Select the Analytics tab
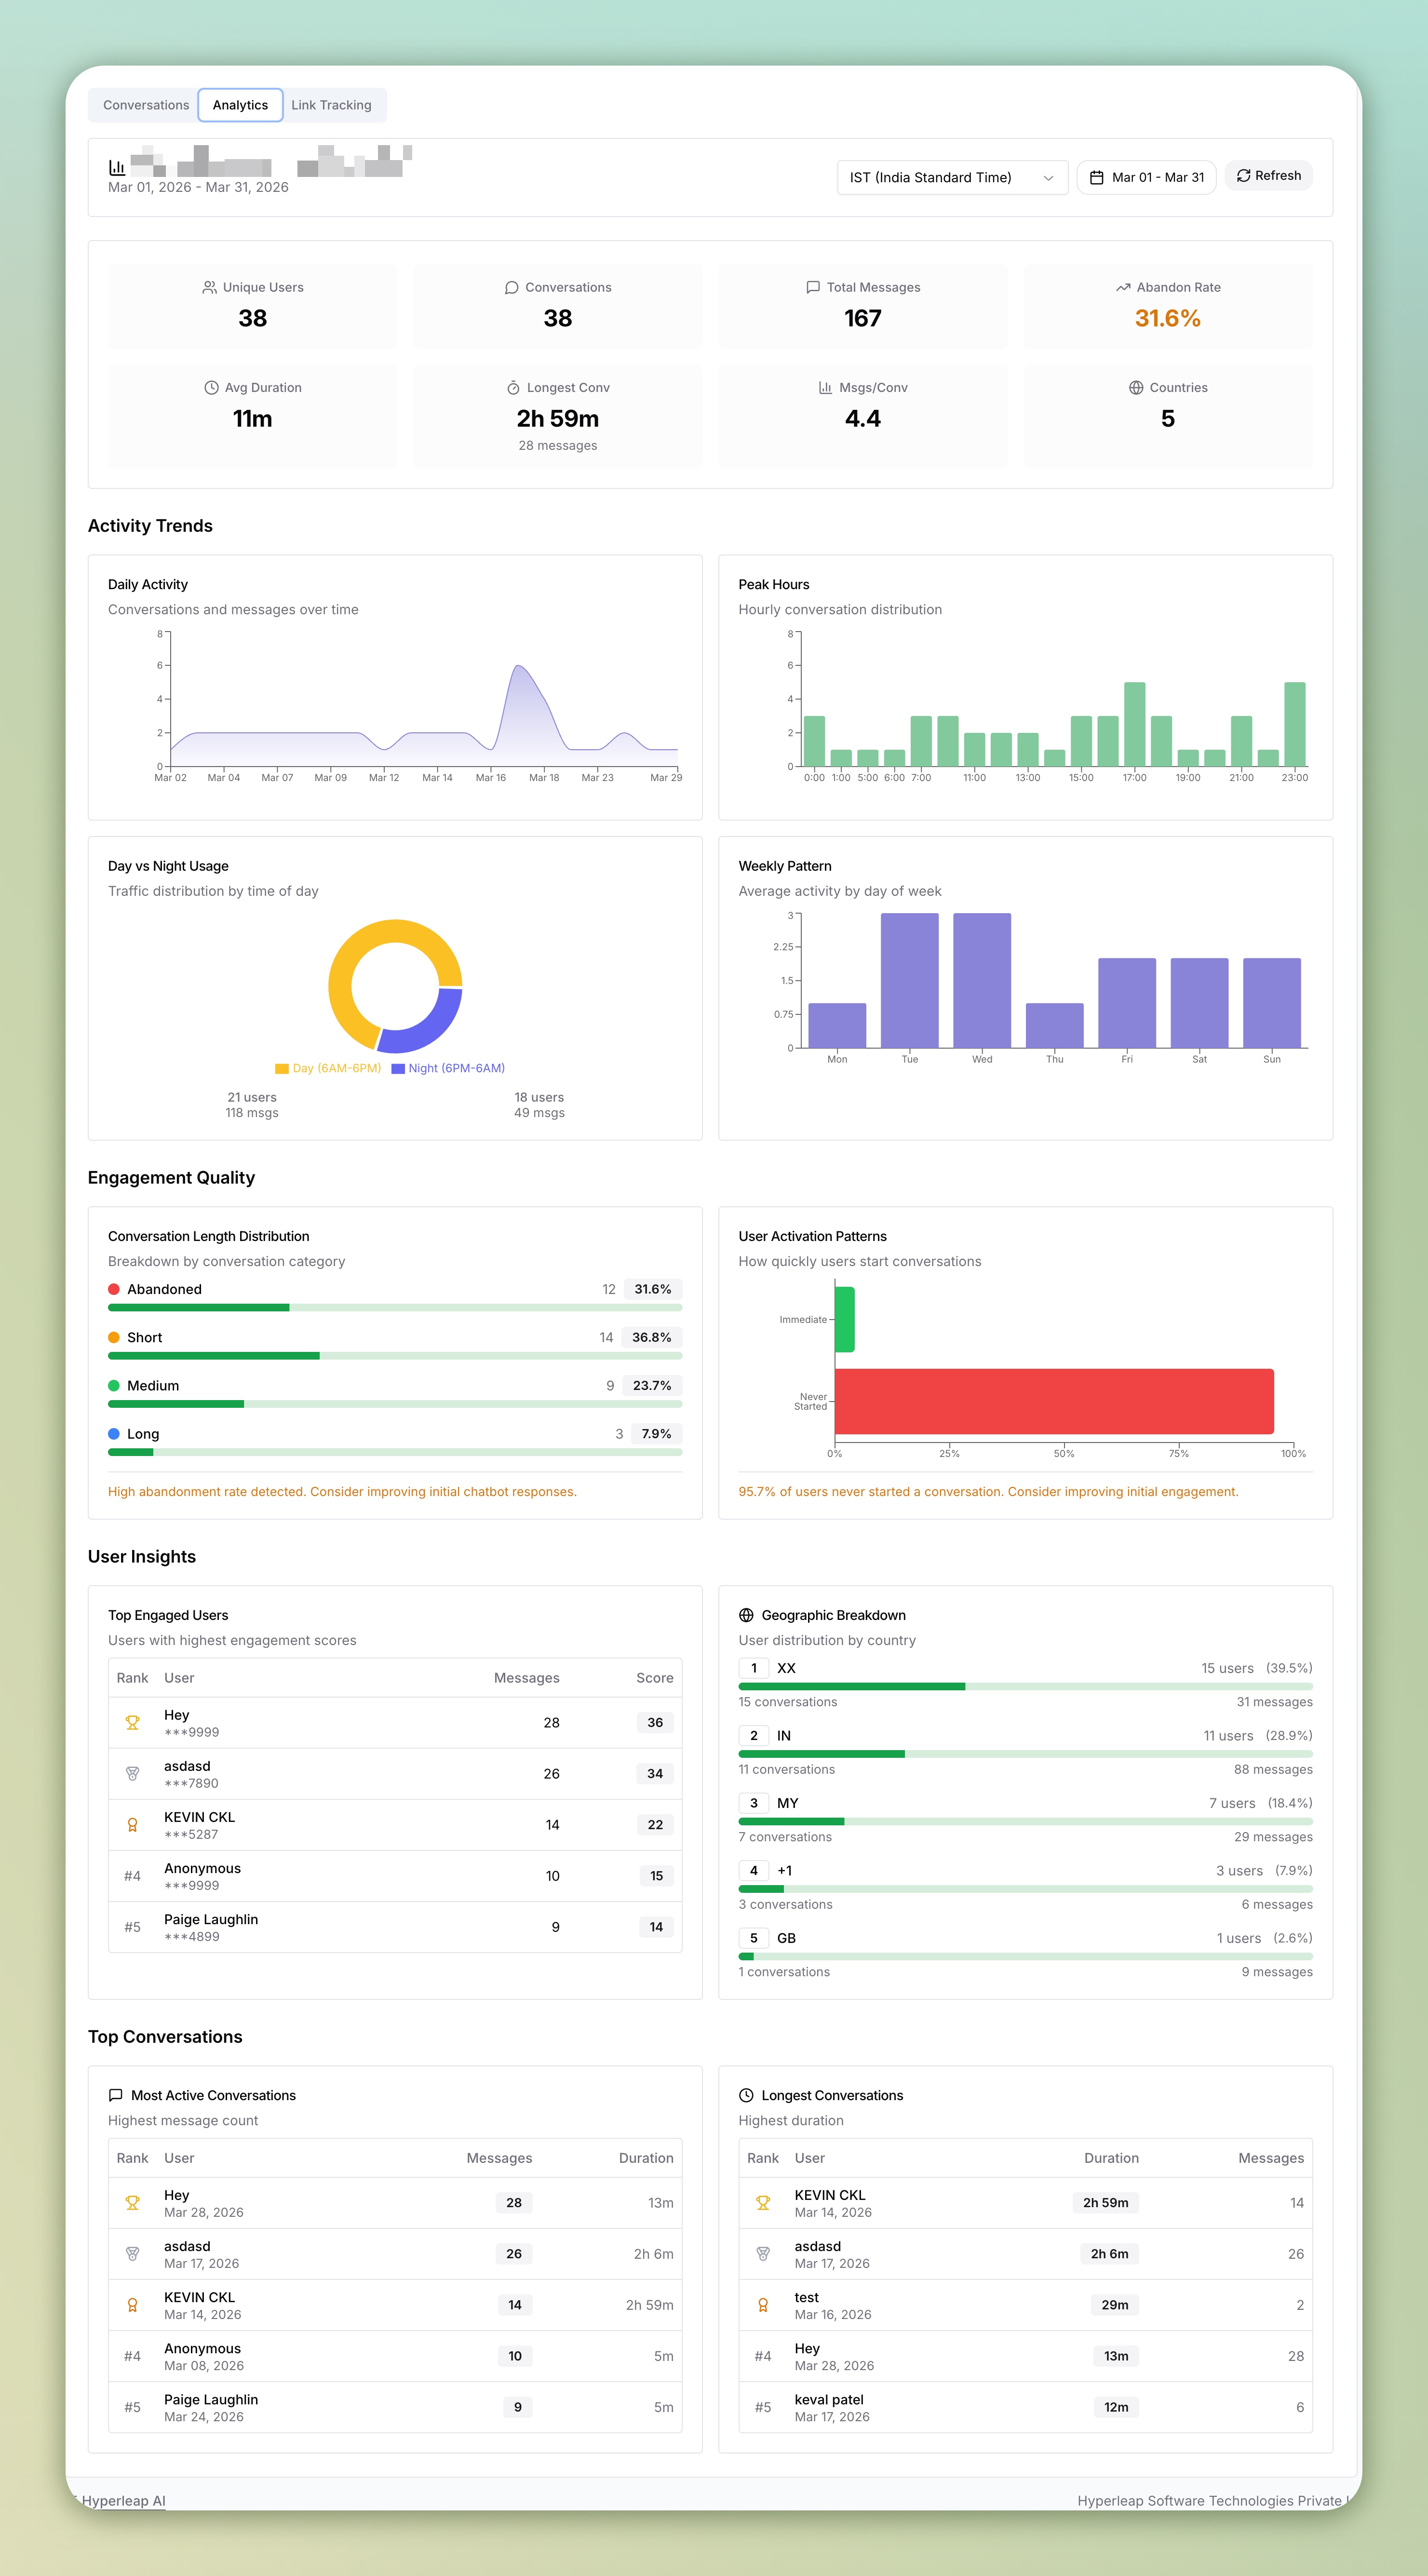The height and width of the screenshot is (2576, 1428). click(x=240, y=105)
